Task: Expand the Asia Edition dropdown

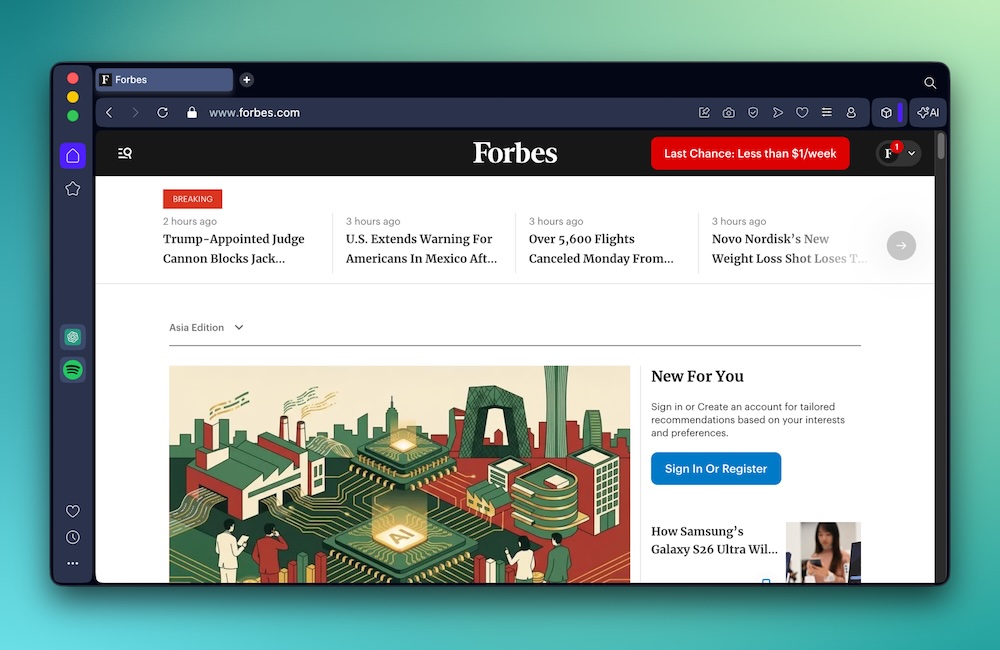Action: coord(207,327)
